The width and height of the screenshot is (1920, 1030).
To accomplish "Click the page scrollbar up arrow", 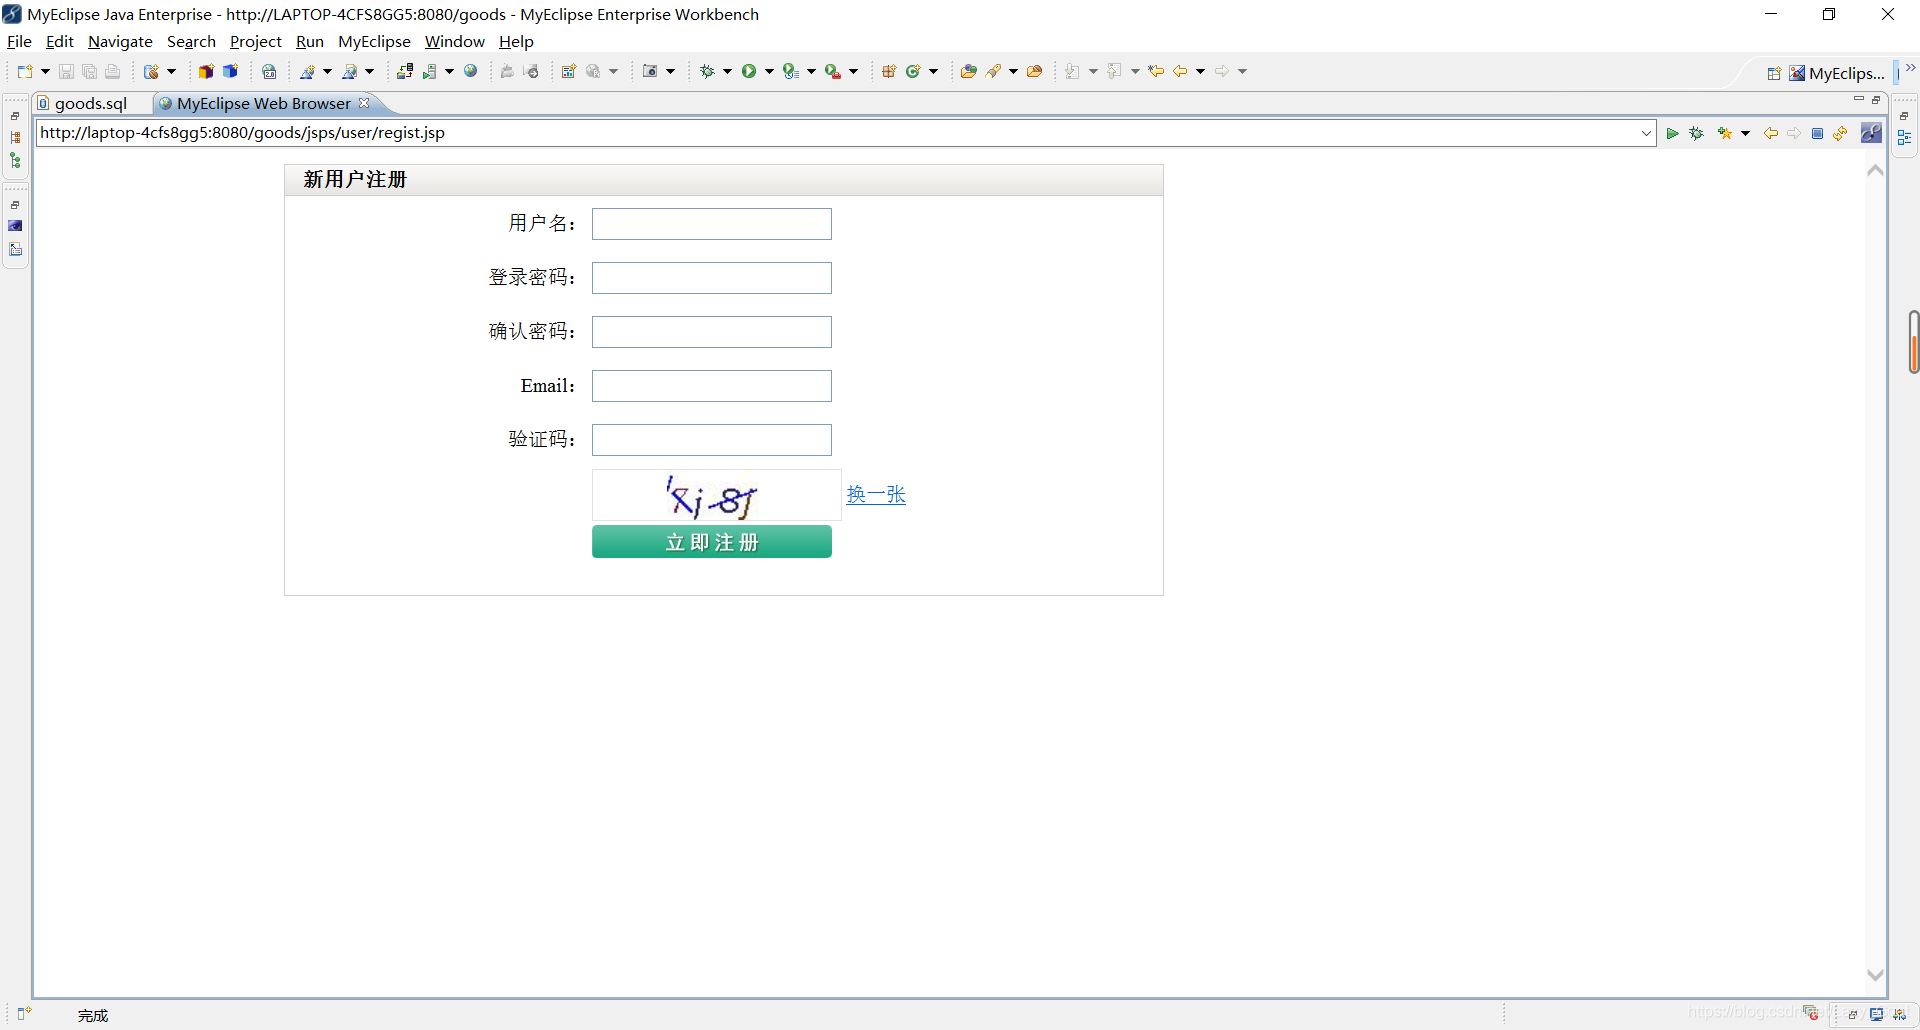I will pos(1875,171).
